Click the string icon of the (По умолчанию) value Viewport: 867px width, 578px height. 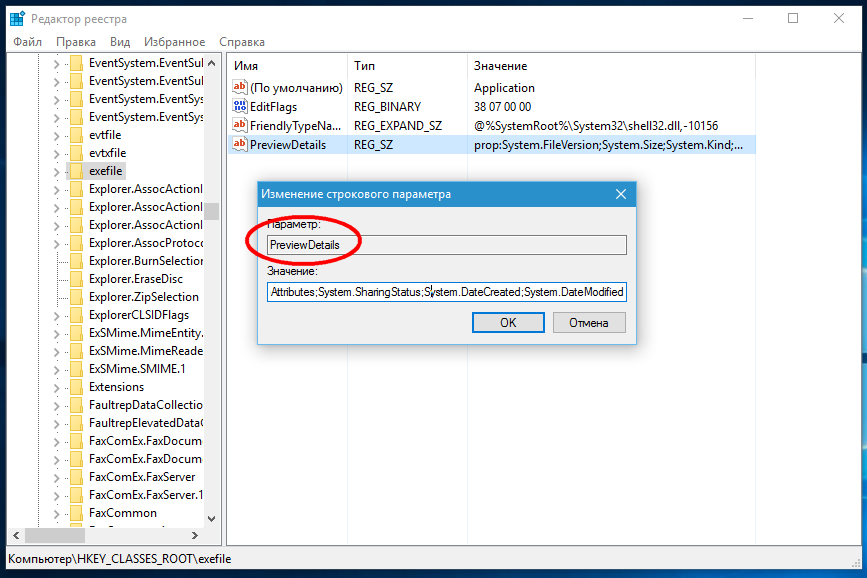(x=239, y=87)
